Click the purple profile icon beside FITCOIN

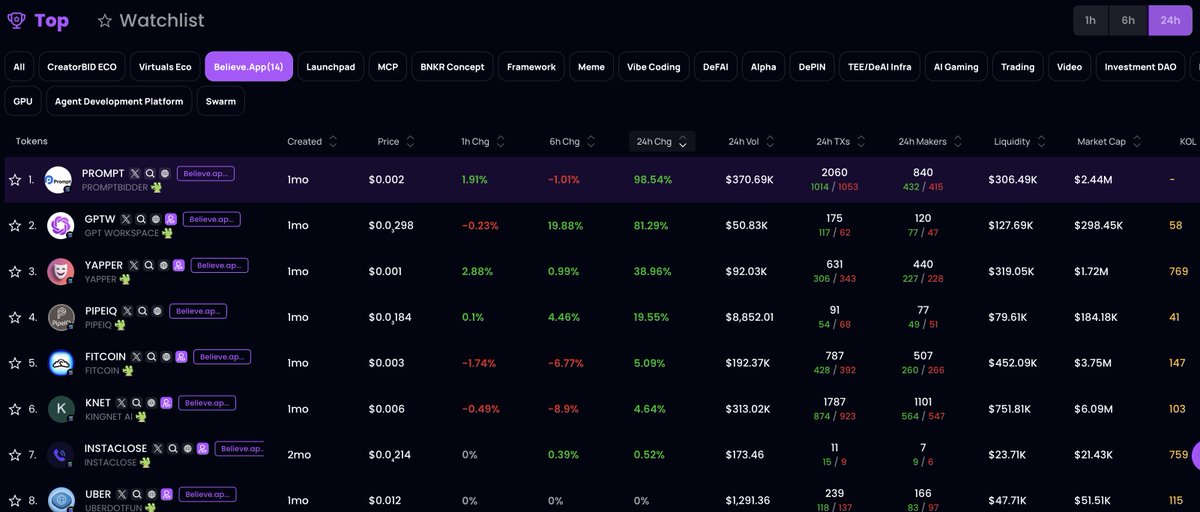[x=183, y=356]
